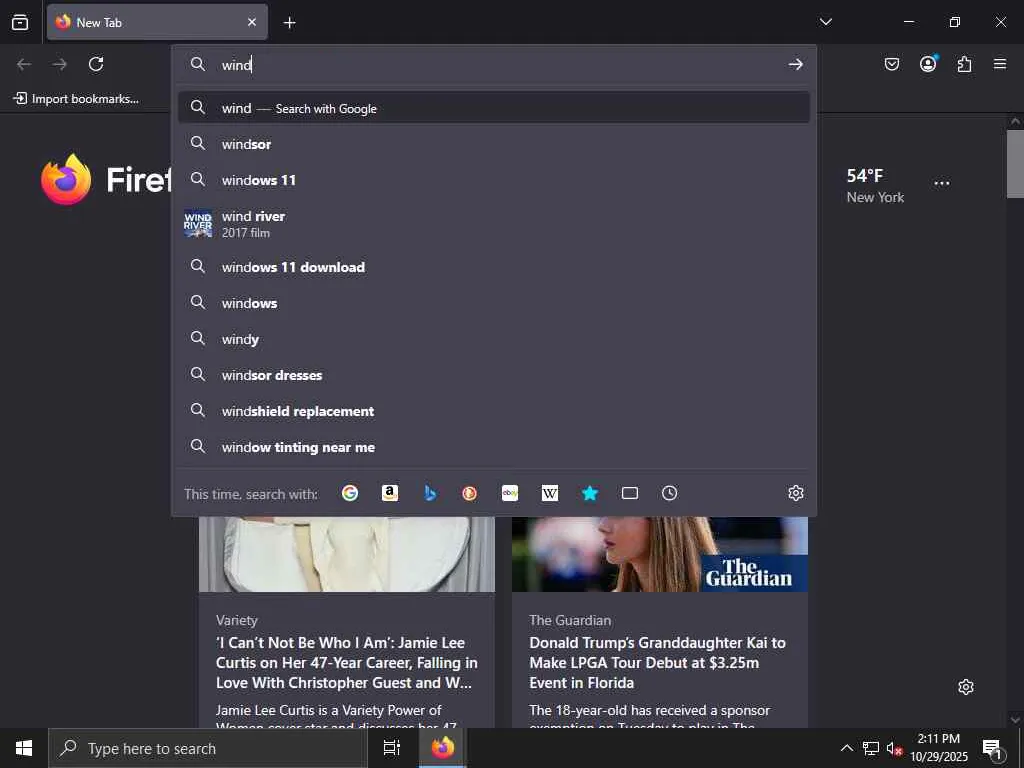
Task: Open the Action Center notifications icon
Action: [992, 748]
